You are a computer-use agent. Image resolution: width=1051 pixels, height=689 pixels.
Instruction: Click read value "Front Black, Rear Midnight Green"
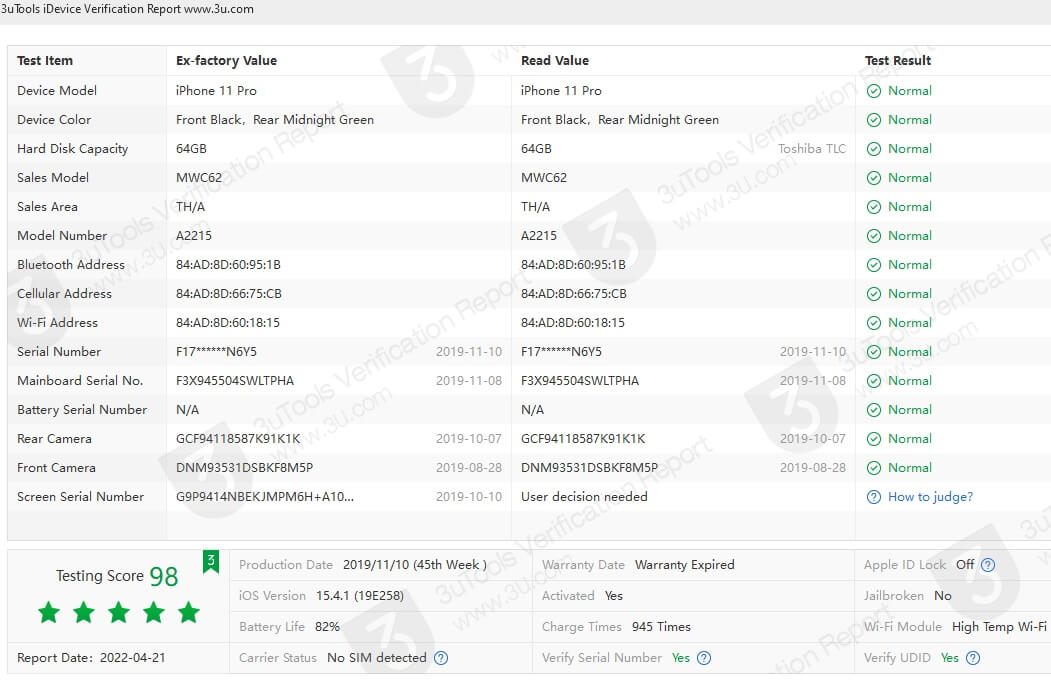620,120
